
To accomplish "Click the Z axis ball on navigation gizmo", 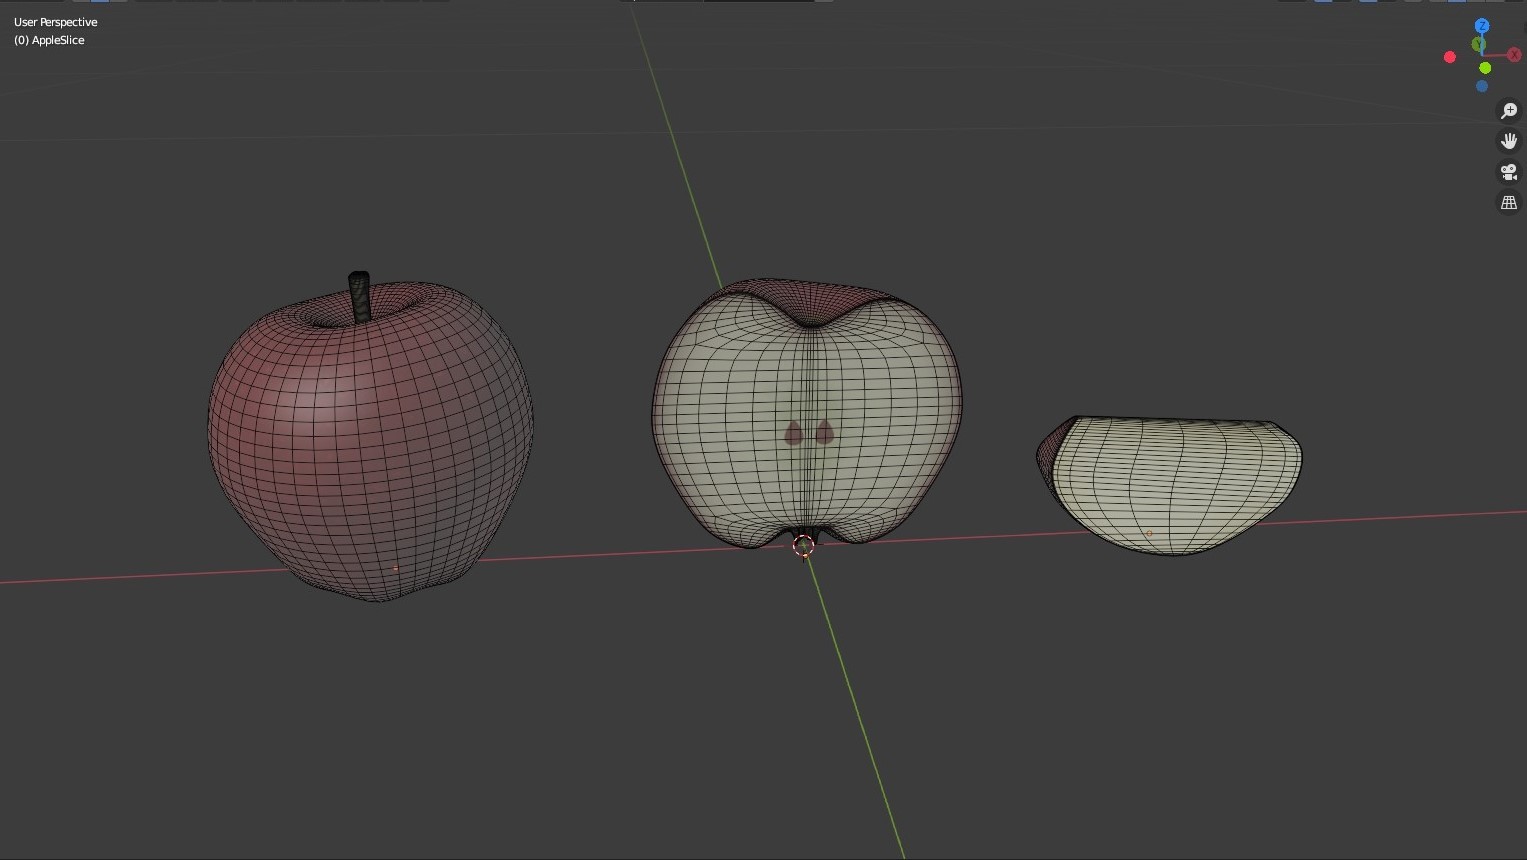I will (x=1482, y=26).
